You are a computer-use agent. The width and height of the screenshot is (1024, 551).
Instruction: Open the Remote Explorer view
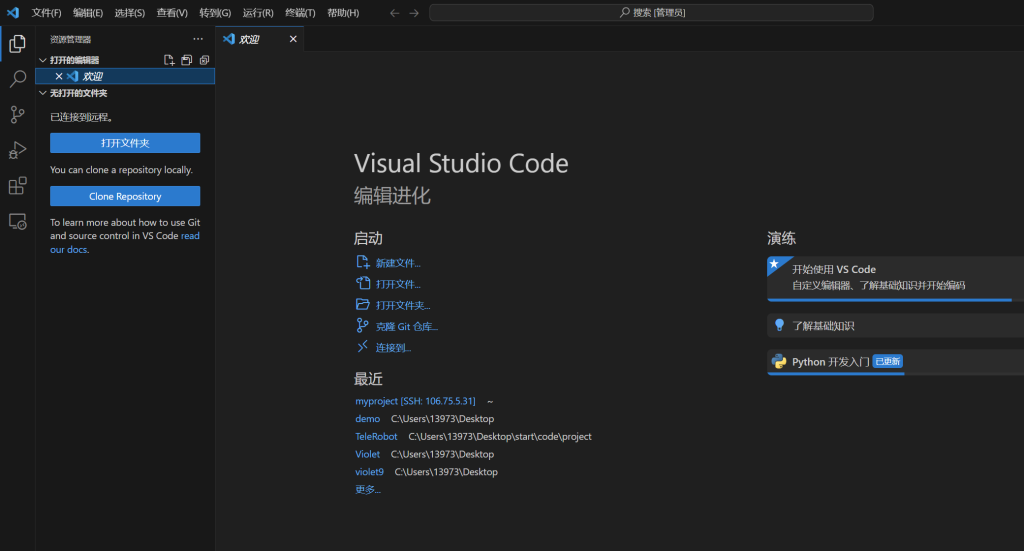pos(18,222)
